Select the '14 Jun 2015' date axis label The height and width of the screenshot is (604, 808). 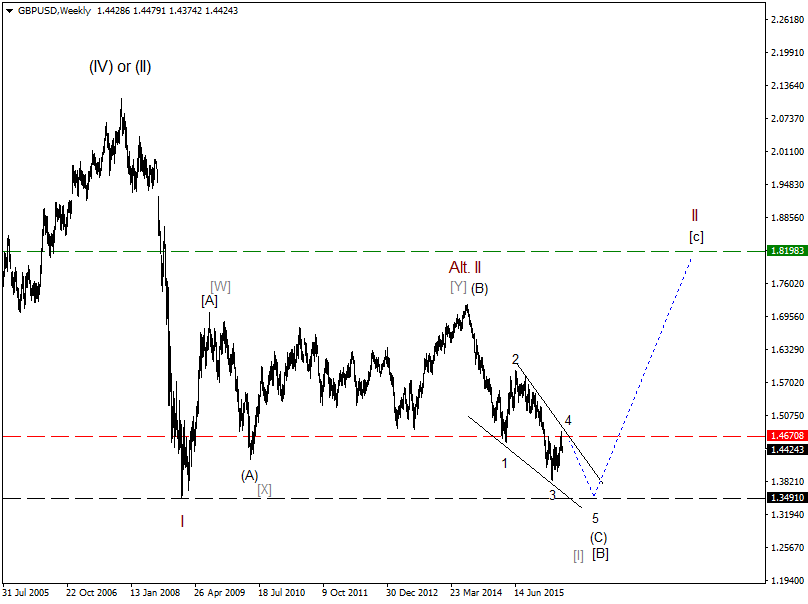[x=540, y=591]
